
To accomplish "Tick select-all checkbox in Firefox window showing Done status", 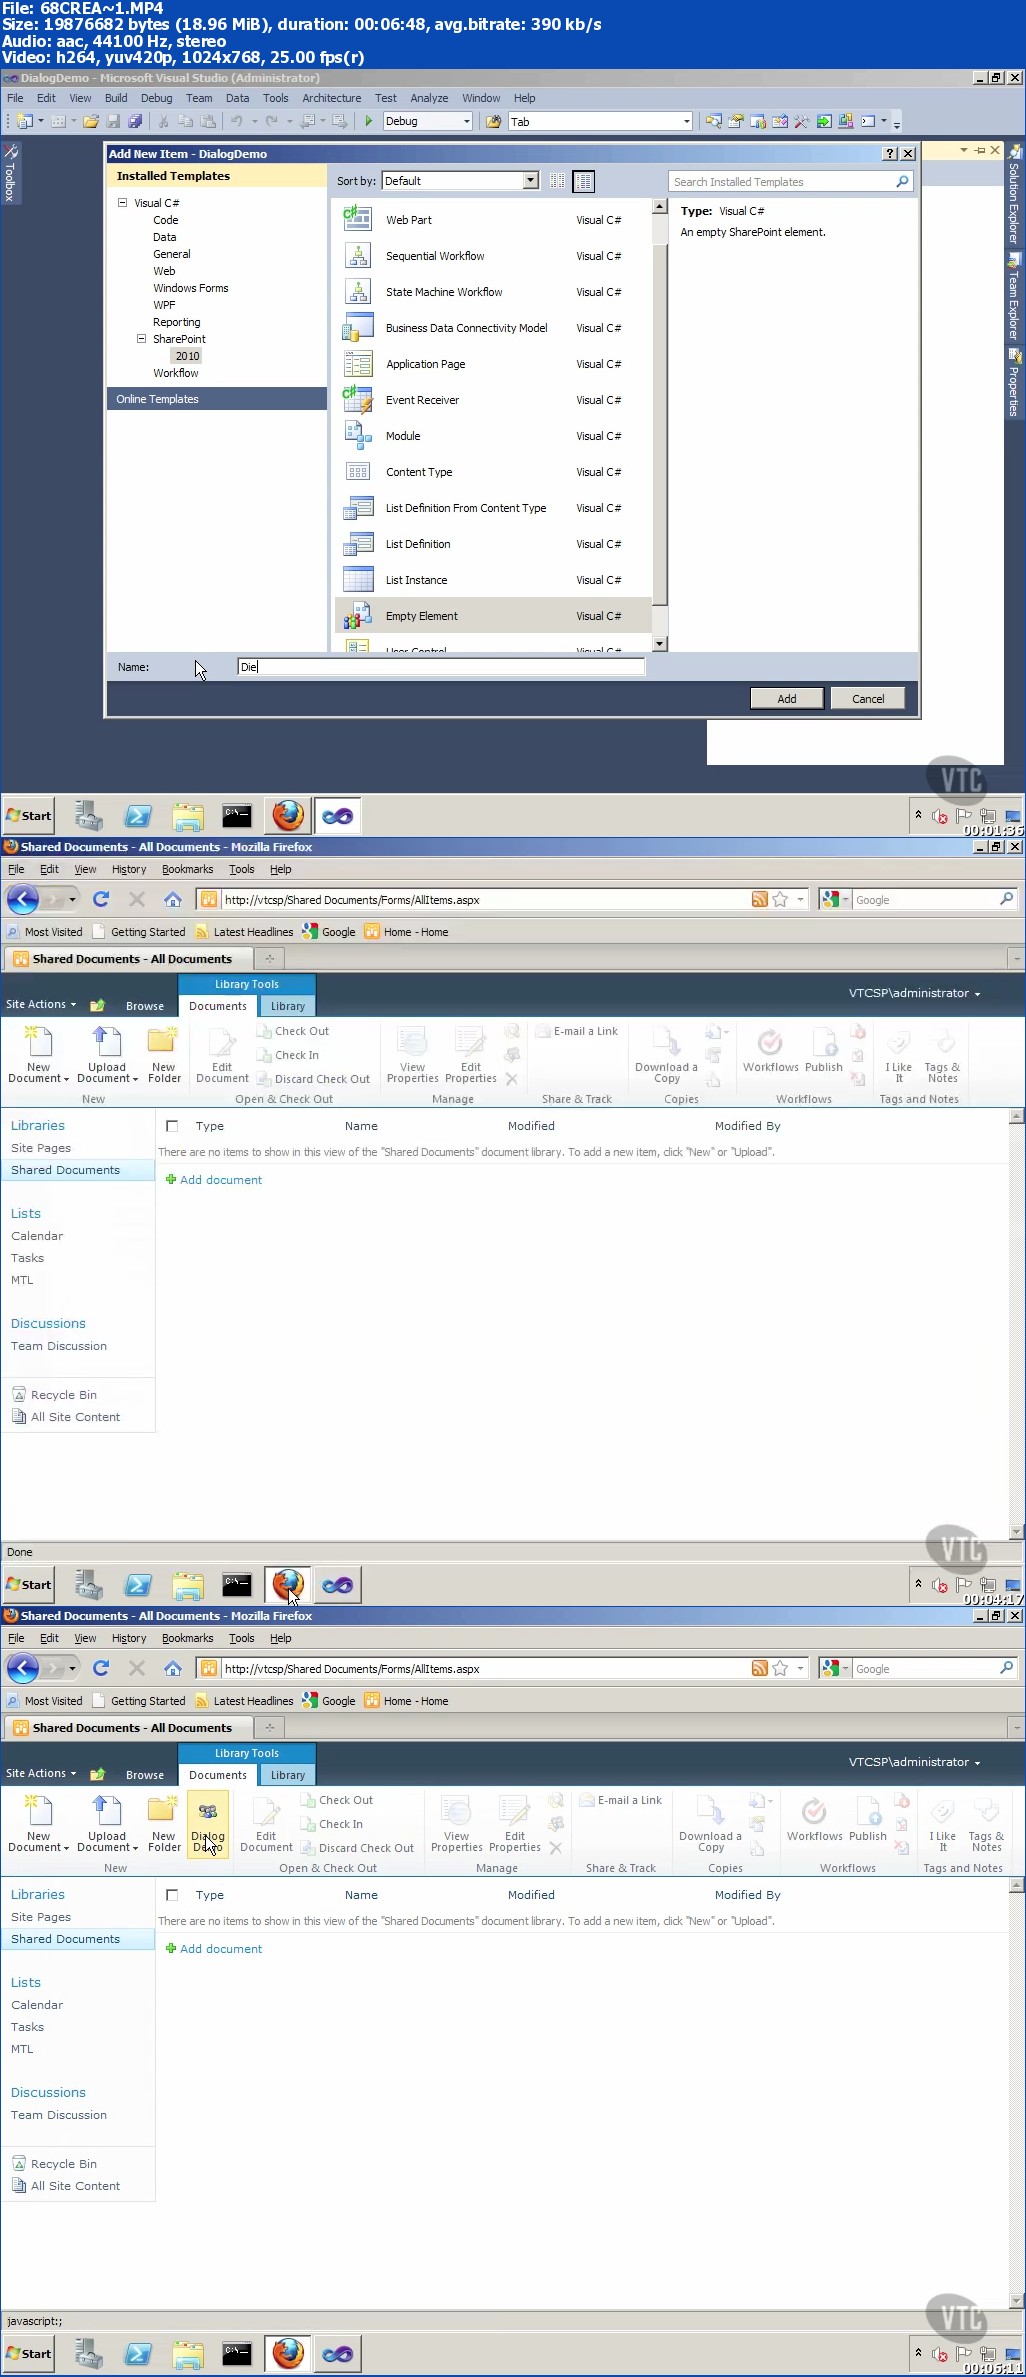I will [x=172, y=1126].
